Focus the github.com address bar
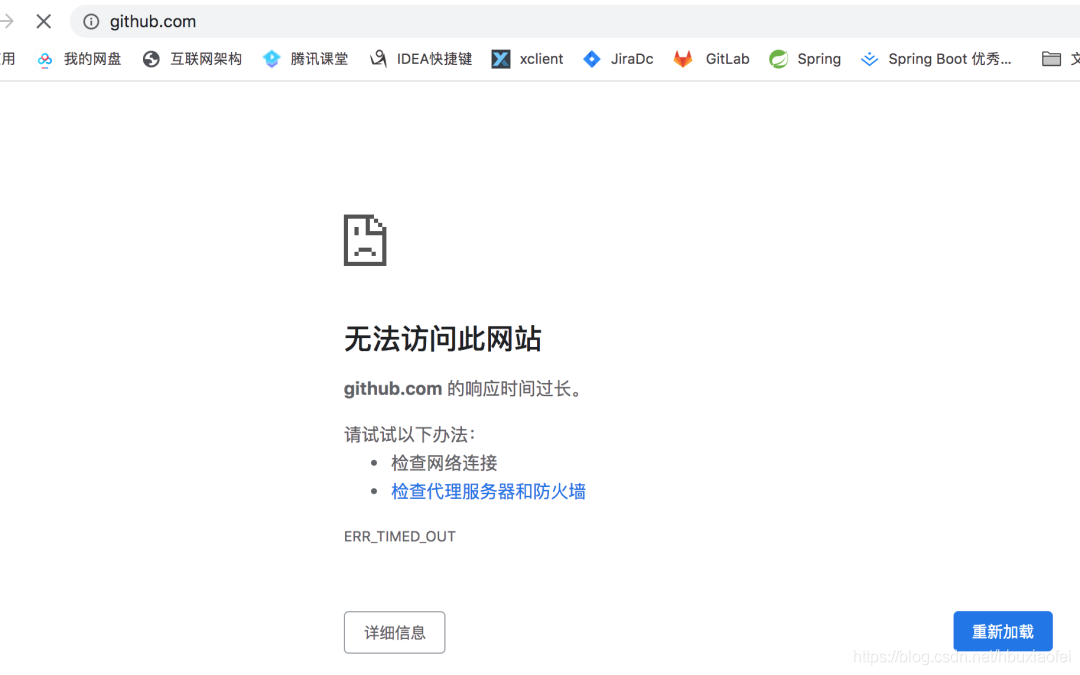1080x675 pixels. [574, 21]
